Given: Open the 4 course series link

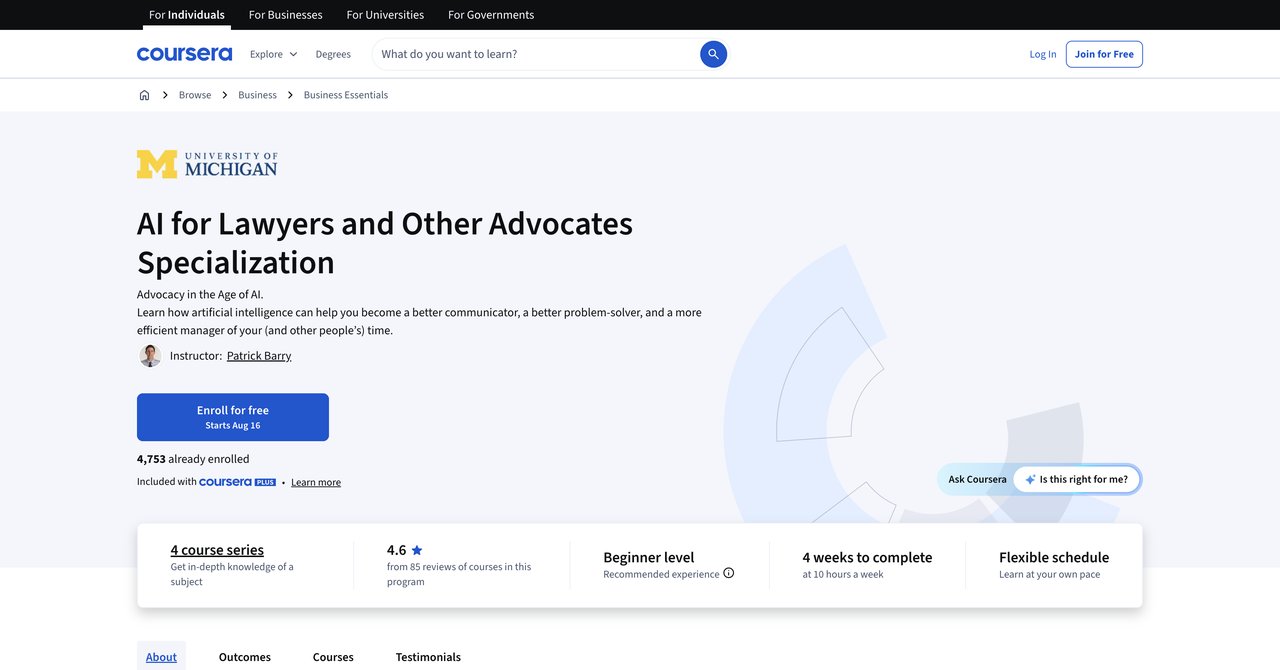Looking at the screenshot, I should click(217, 550).
